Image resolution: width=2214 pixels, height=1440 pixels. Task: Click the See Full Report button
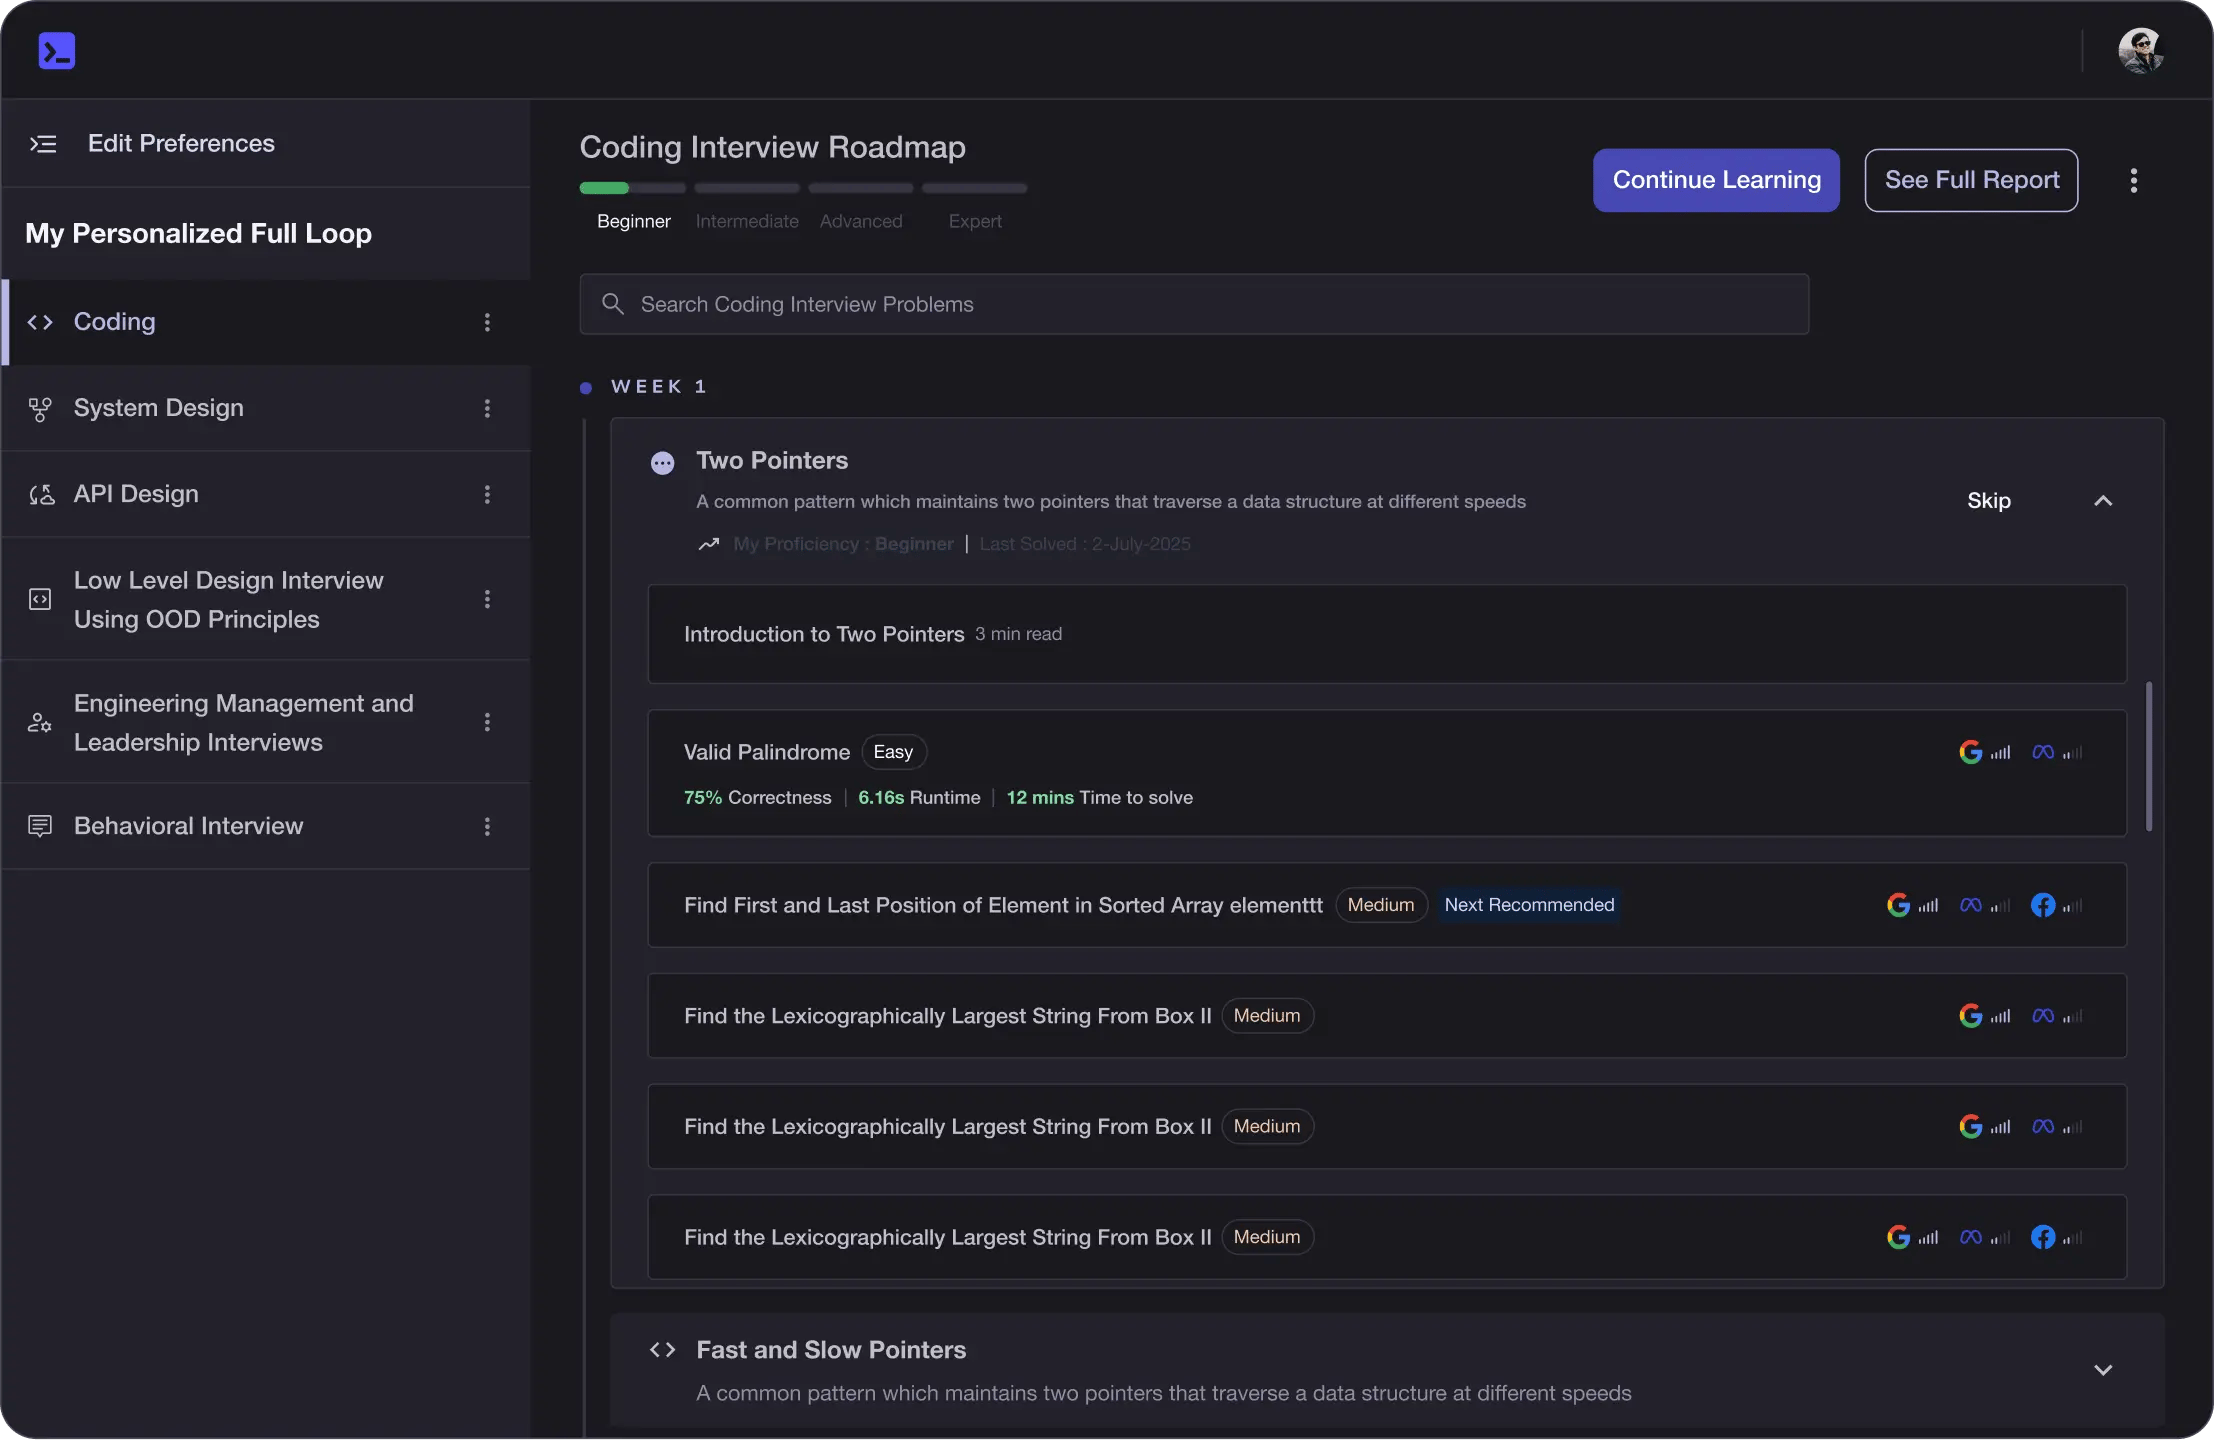tap(1971, 180)
